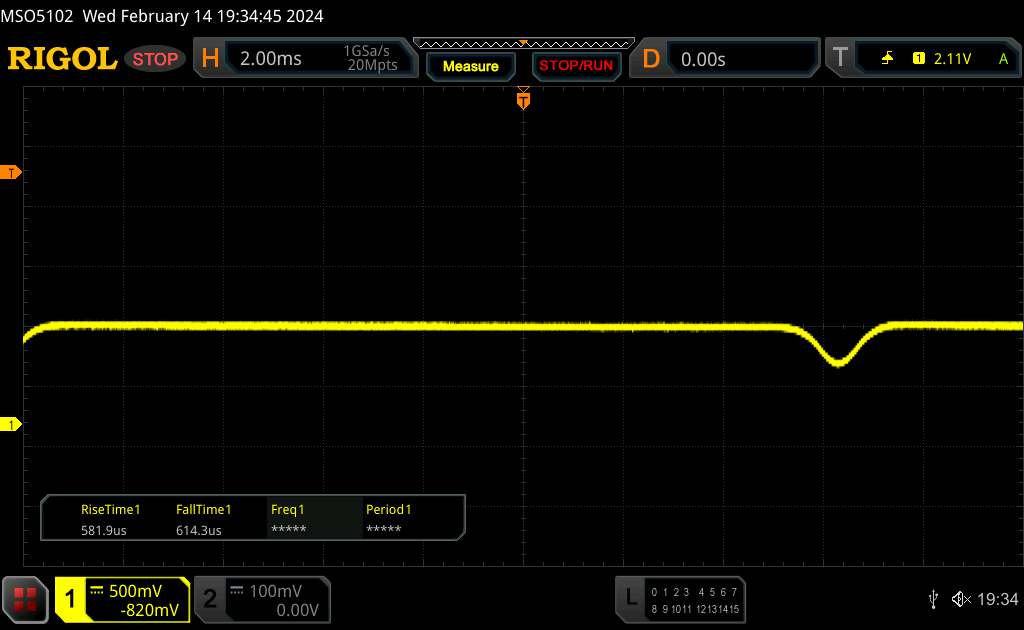The image size is (1024, 630).
Task: Click the channel 2 DC coupling icon
Action: [236, 590]
